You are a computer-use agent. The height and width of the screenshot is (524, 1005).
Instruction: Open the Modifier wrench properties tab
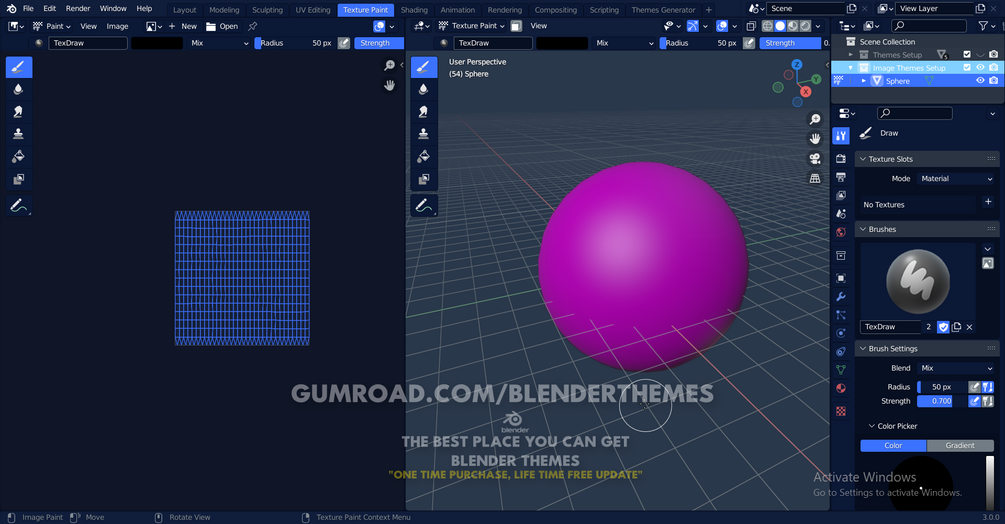click(x=841, y=297)
